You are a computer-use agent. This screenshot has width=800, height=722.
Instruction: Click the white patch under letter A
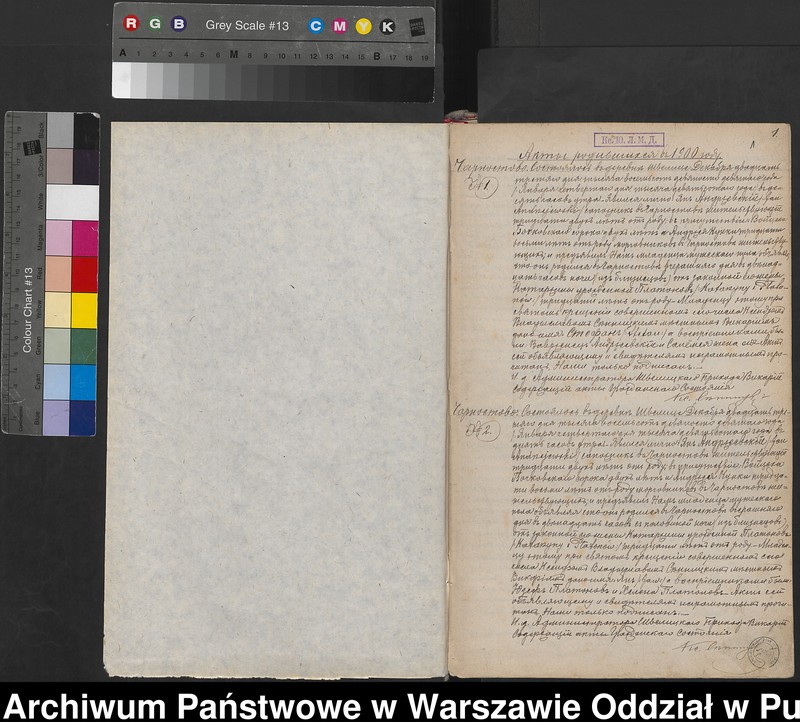point(121,80)
